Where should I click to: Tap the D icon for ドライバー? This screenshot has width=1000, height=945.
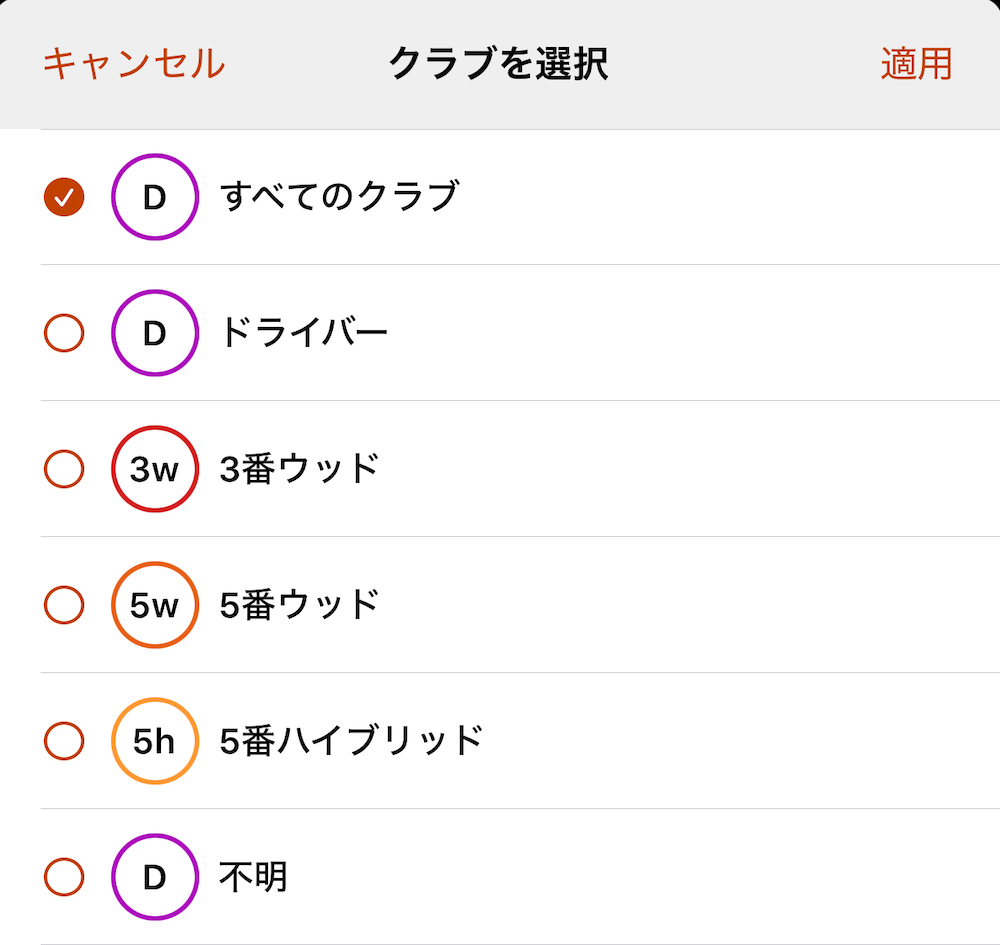tap(155, 333)
